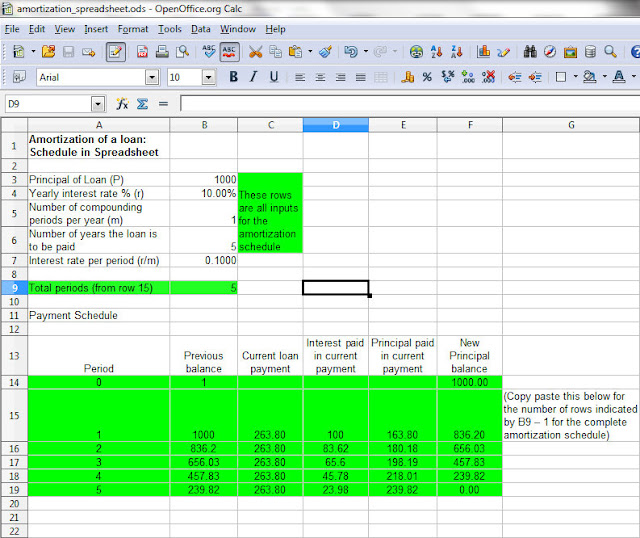
Task: Toggle Edit File mode icon
Action: coord(116,52)
